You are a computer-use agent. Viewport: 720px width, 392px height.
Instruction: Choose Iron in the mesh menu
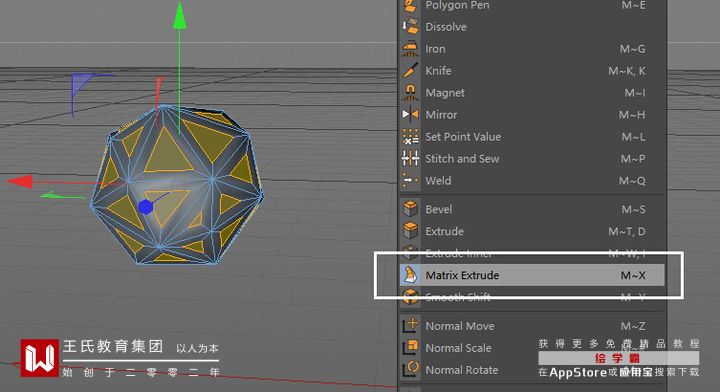(533, 49)
